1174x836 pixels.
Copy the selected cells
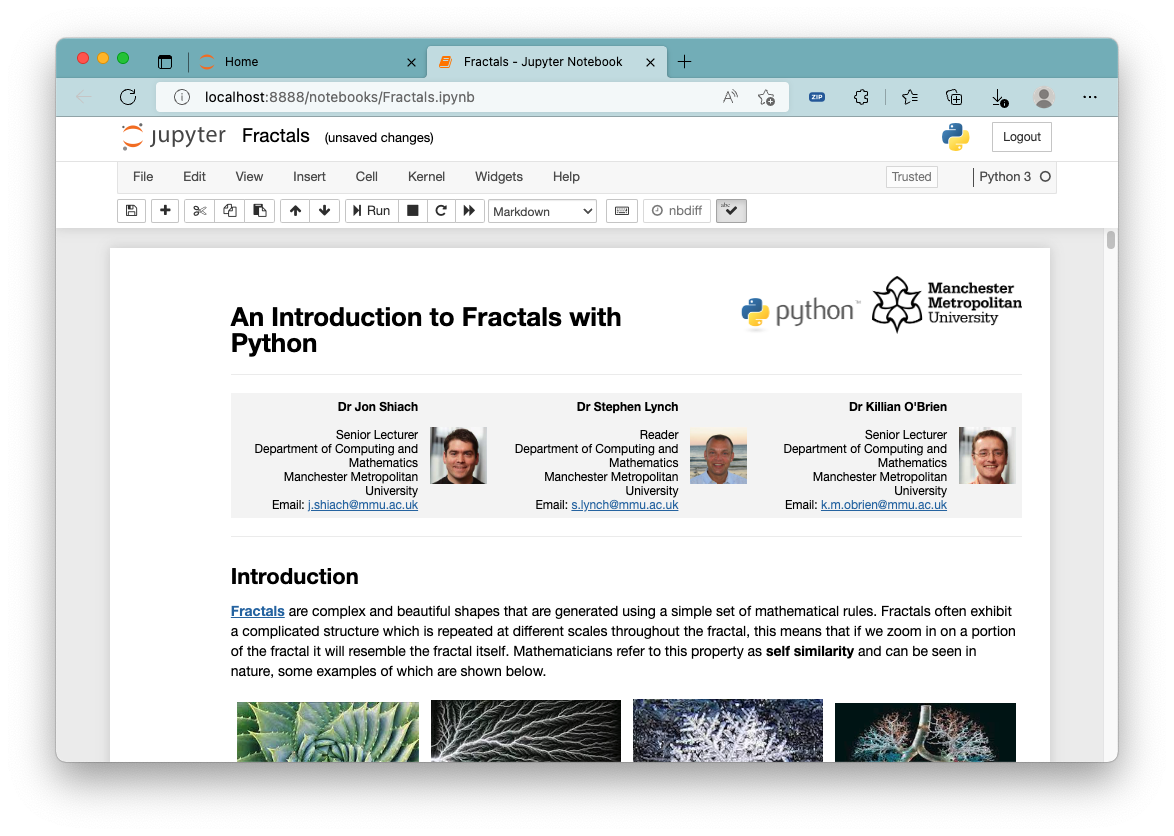coord(229,211)
